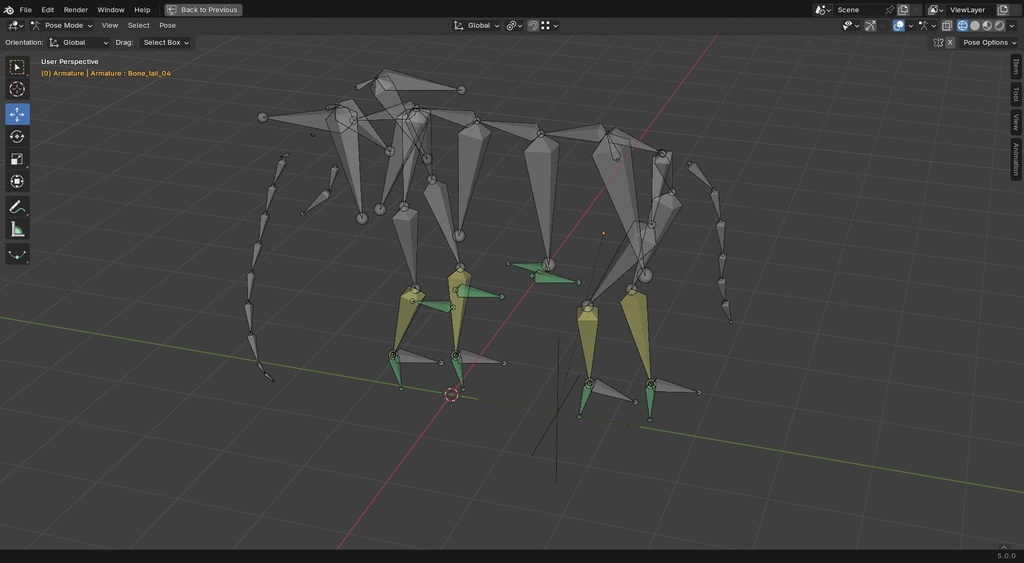
Task: Pin the Scene with the pin icon
Action: point(889,10)
